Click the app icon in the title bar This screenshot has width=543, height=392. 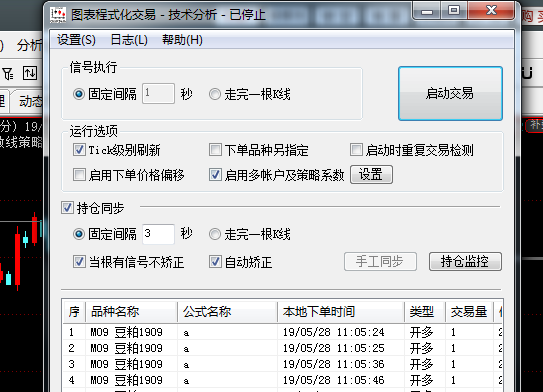click(58, 15)
